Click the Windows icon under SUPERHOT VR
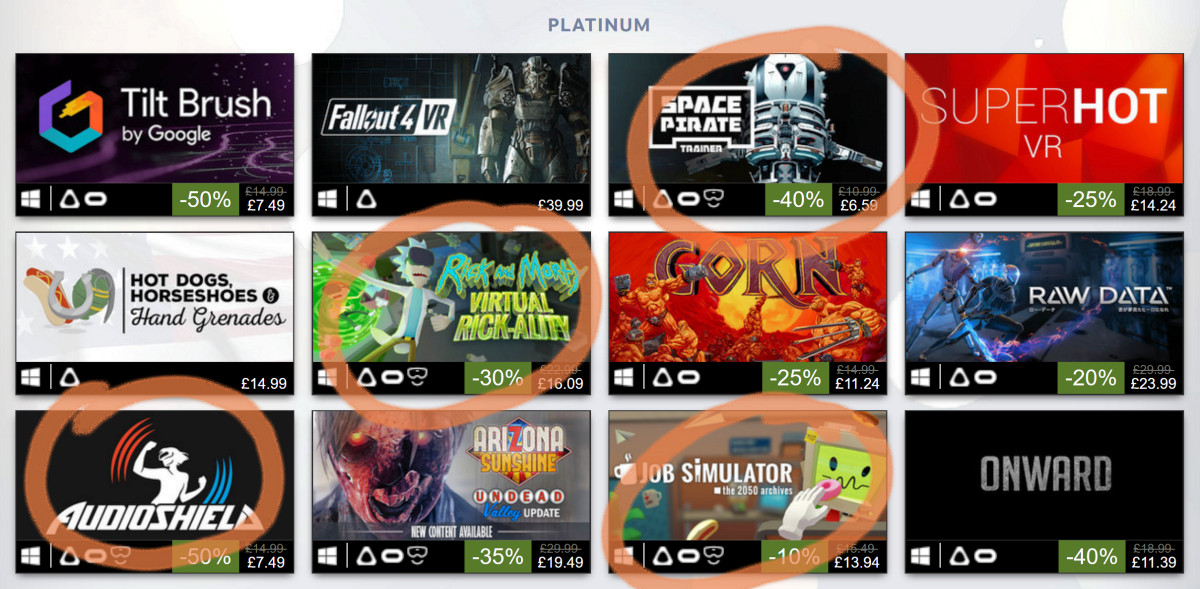The width and height of the screenshot is (1200, 589). click(923, 199)
